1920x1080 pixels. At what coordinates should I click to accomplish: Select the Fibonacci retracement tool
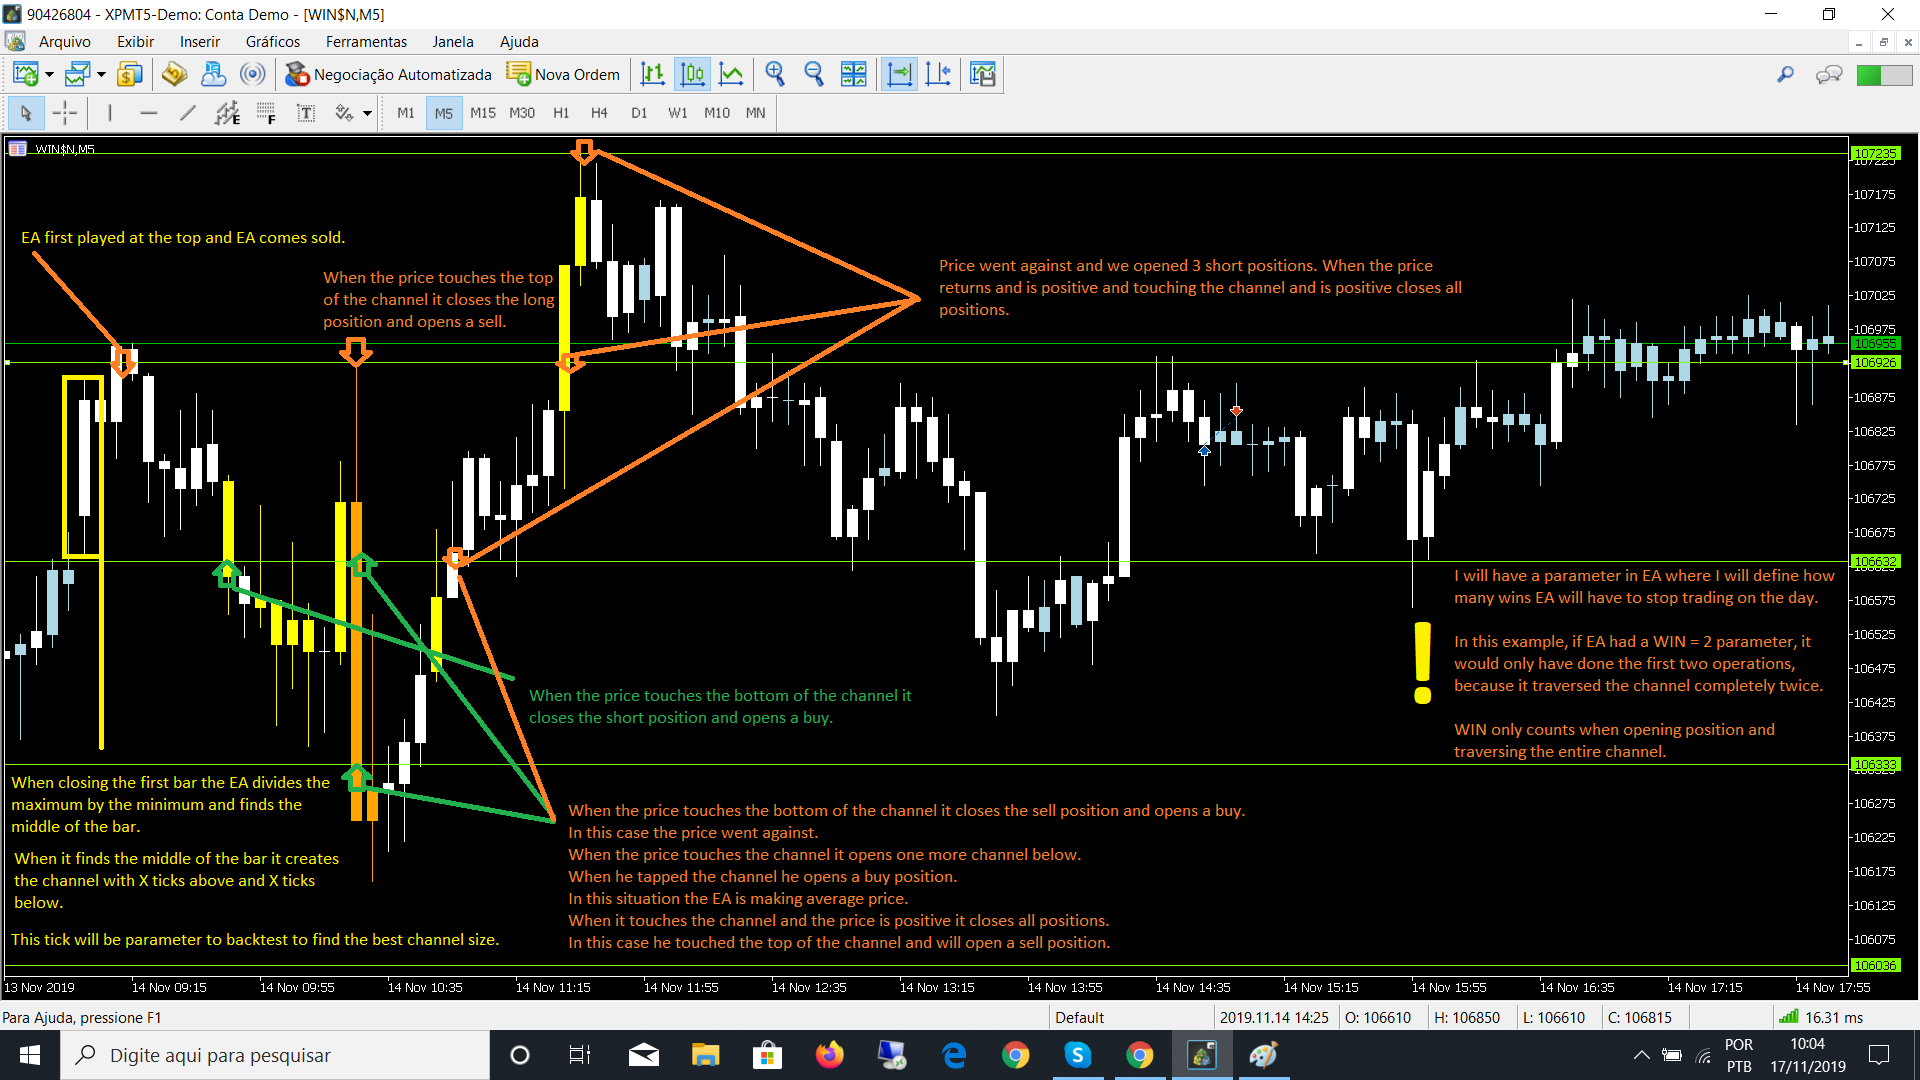266,113
